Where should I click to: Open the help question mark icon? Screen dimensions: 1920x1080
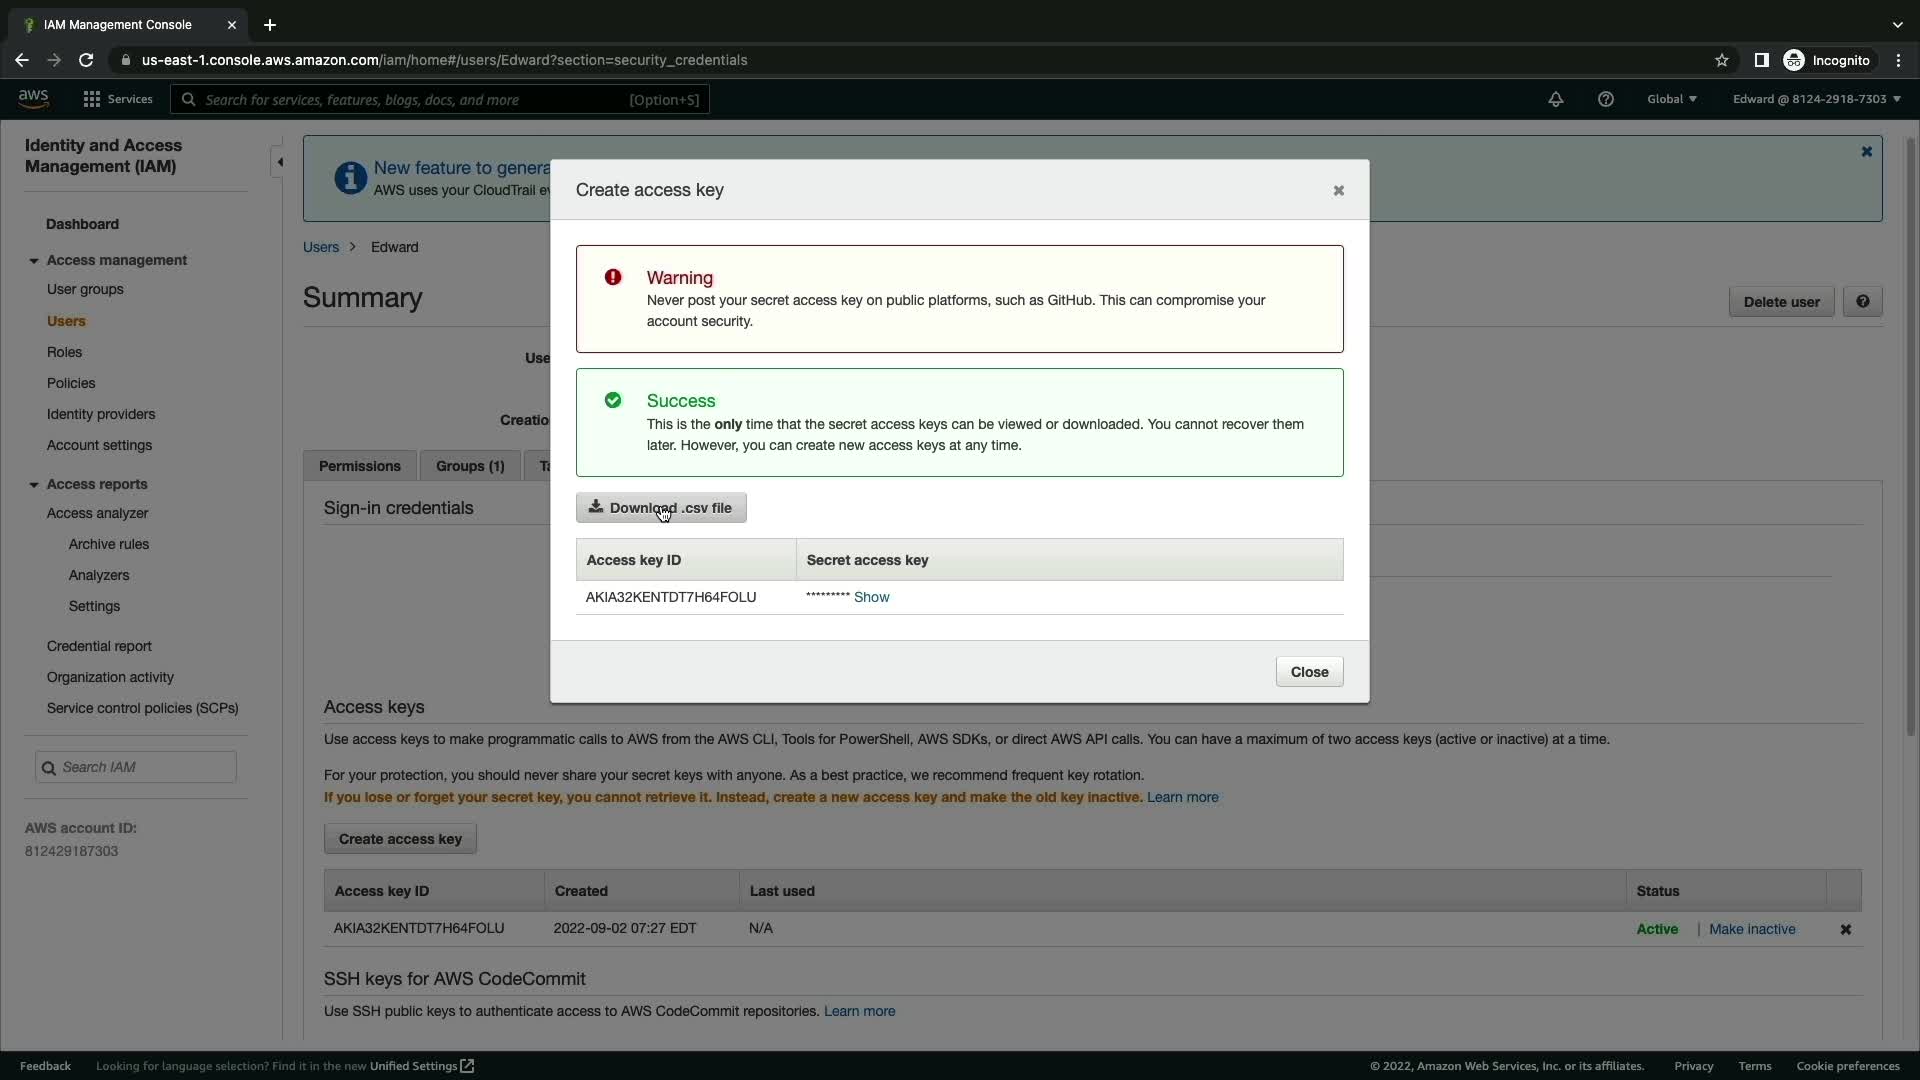coord(1605,99)
